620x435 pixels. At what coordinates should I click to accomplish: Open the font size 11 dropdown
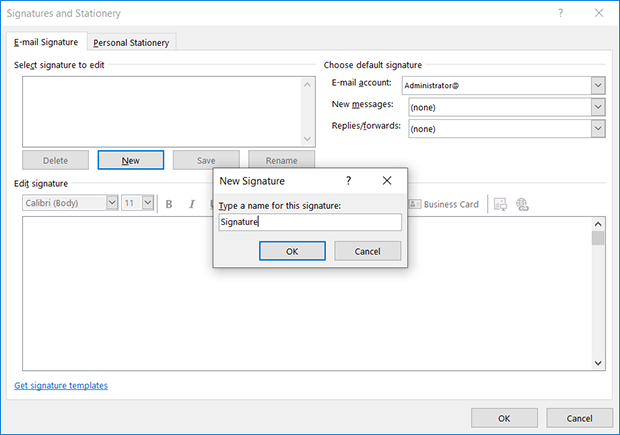tap(148, 203)
